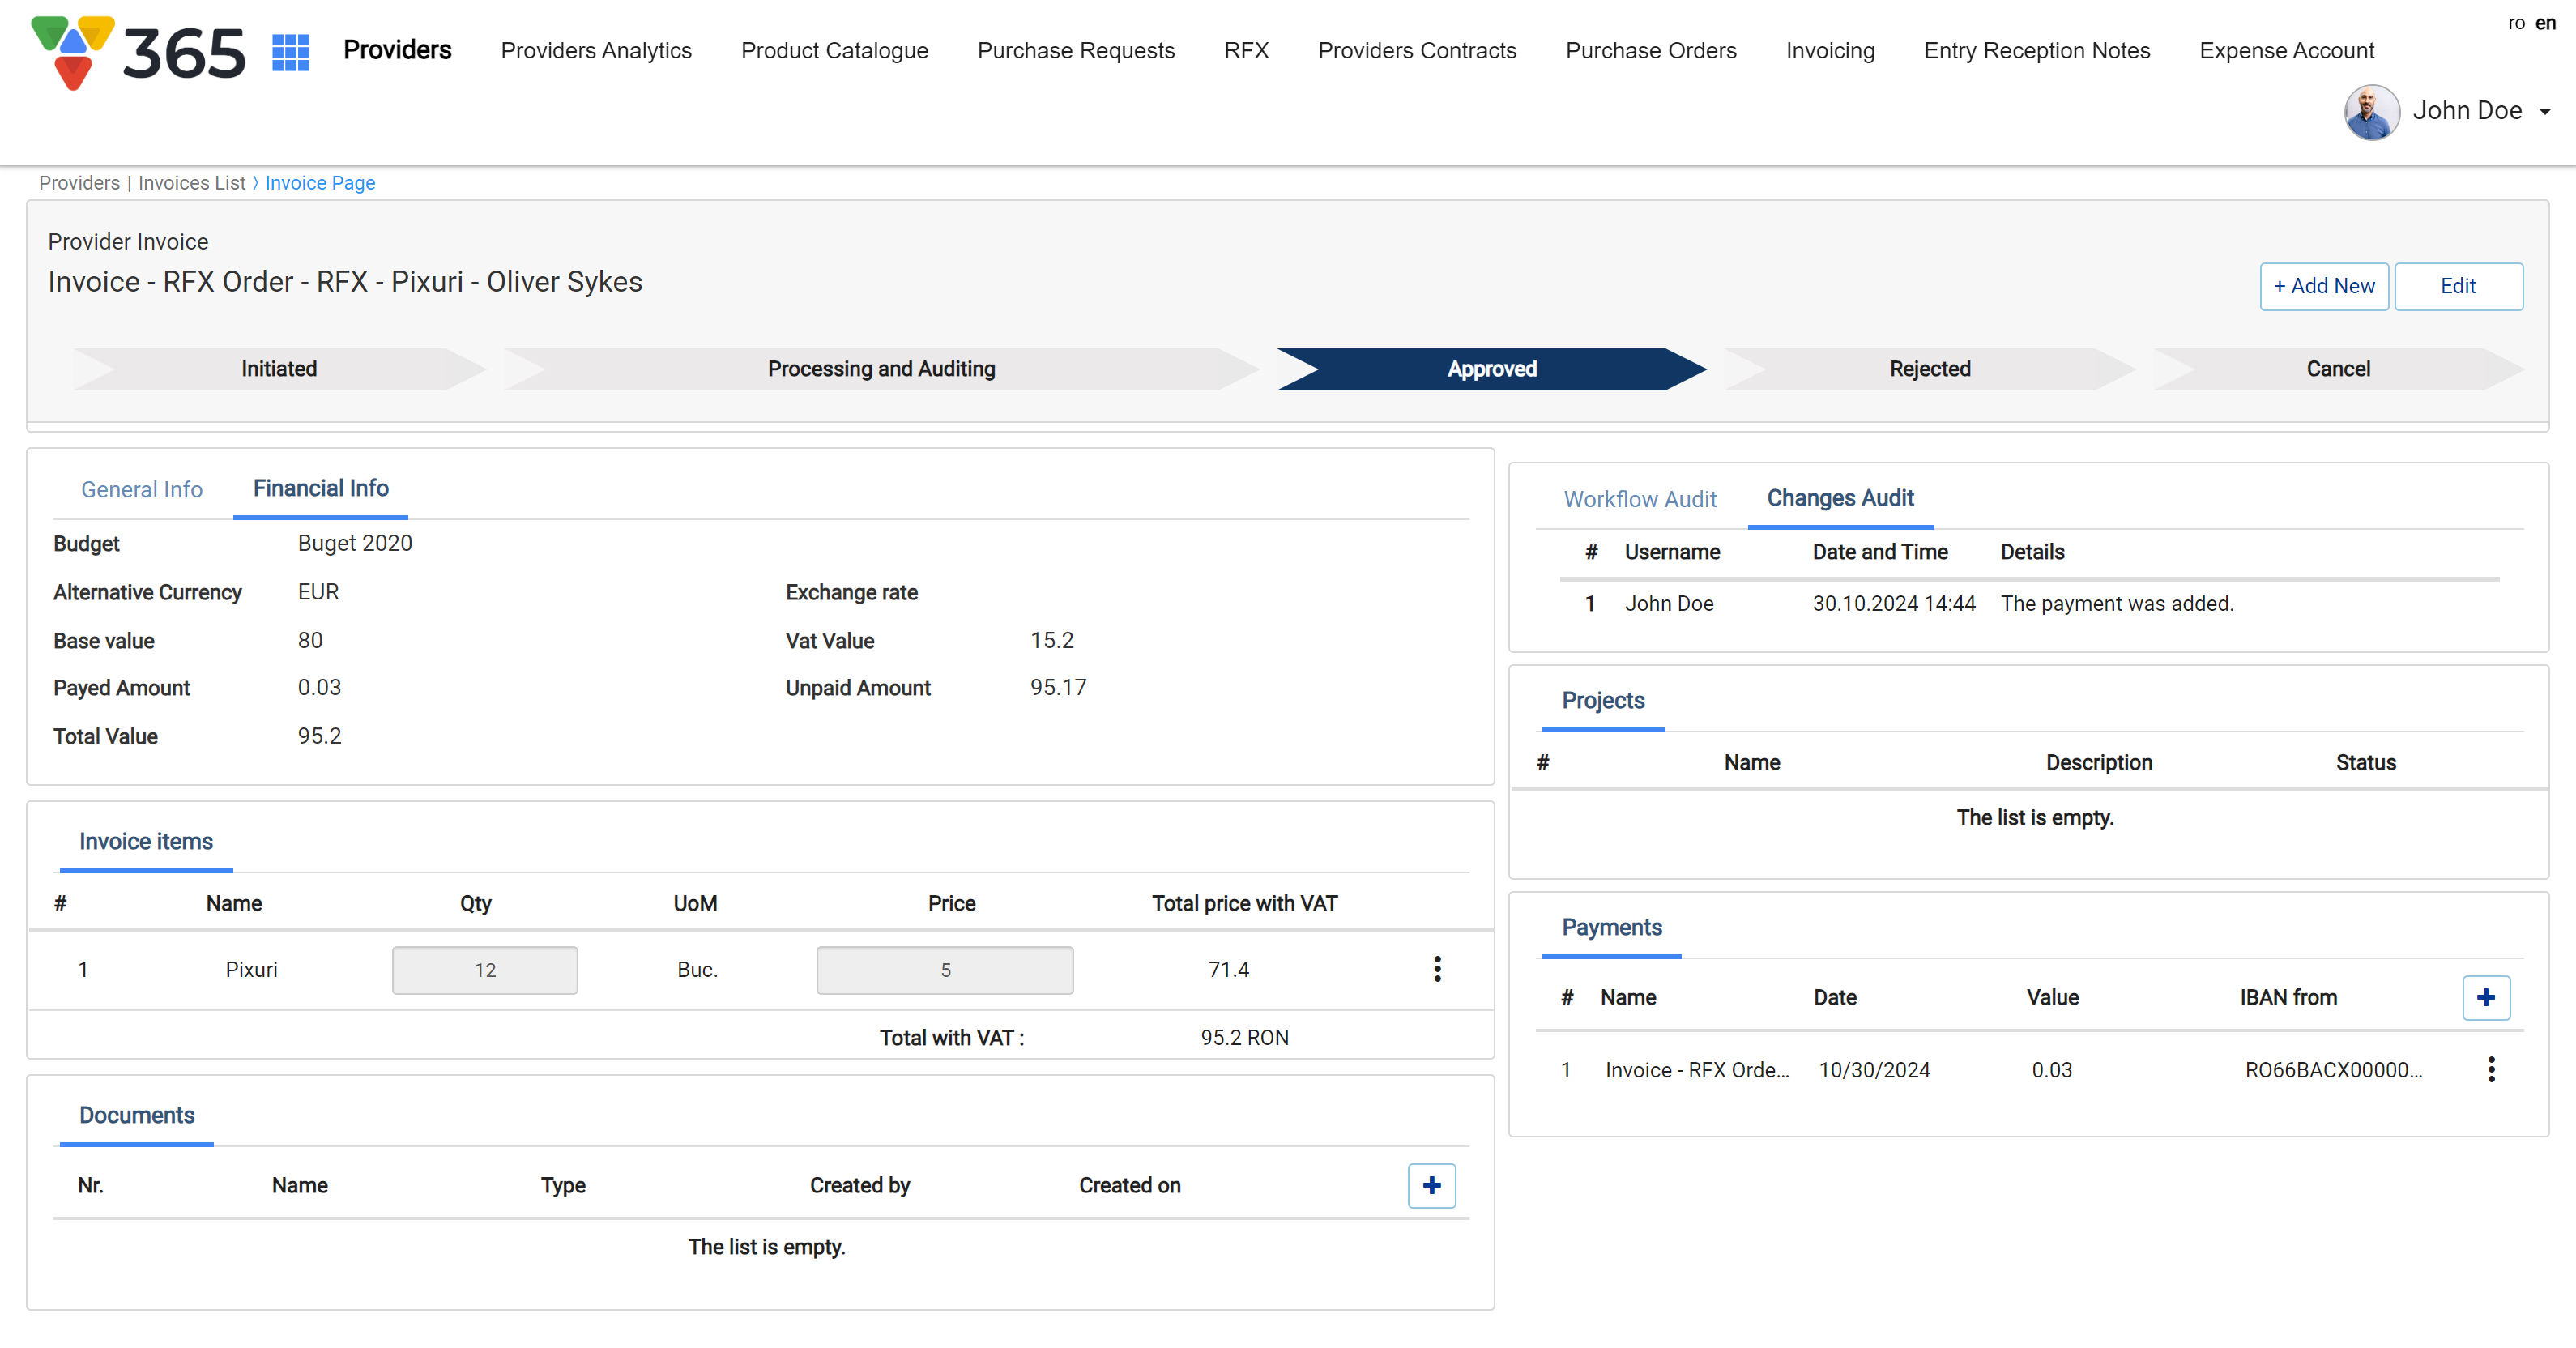The image size is (2576, 1348).
Task: Click the + Add New button
Action: coord(2323,286)
